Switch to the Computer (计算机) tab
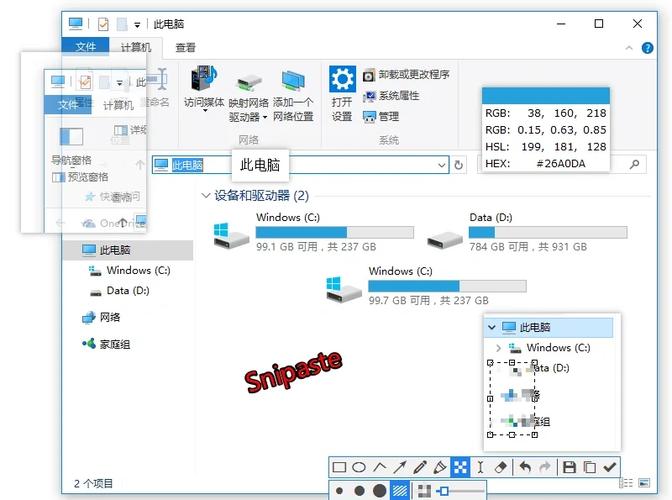The image size is (672, 500). click(x=136, y=47)
